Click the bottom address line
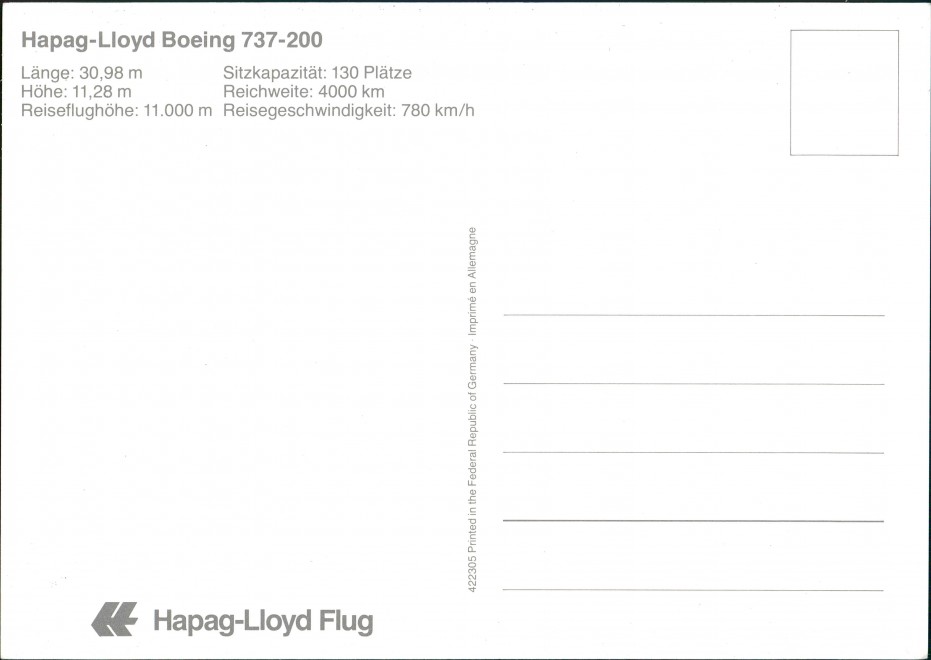Screen dimensions: 931x660 (694, 590)
